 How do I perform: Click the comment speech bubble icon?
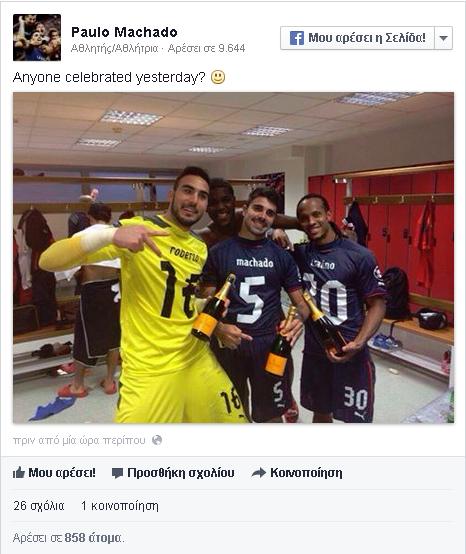pyautogui.click(x=117, y=473)
